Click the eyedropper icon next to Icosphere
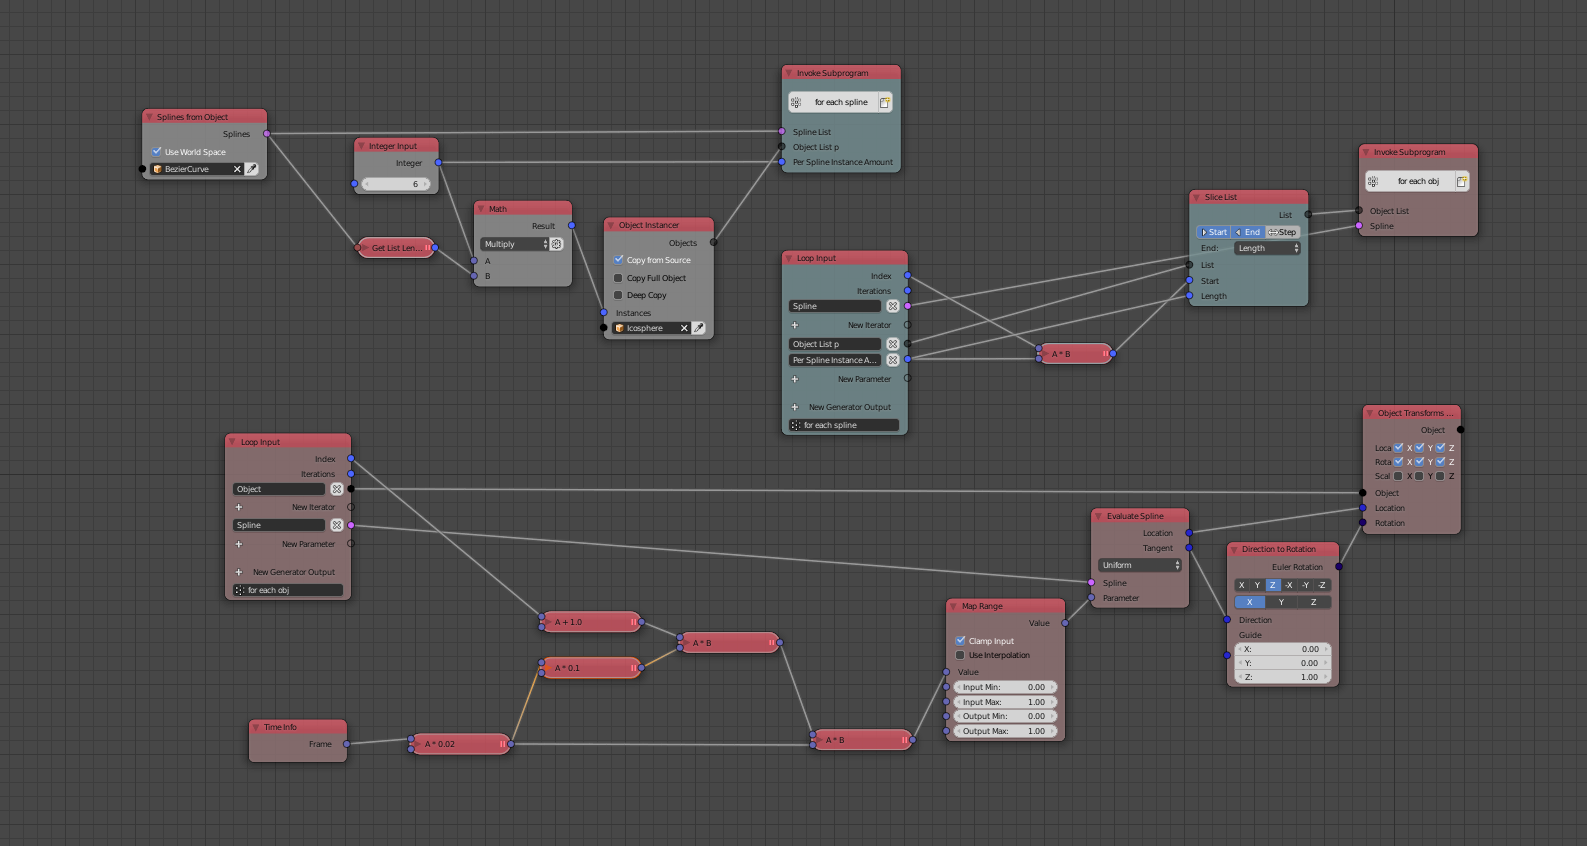This screenshot has width=1587, height=846. pyautogui.click(x=699, y=328)
